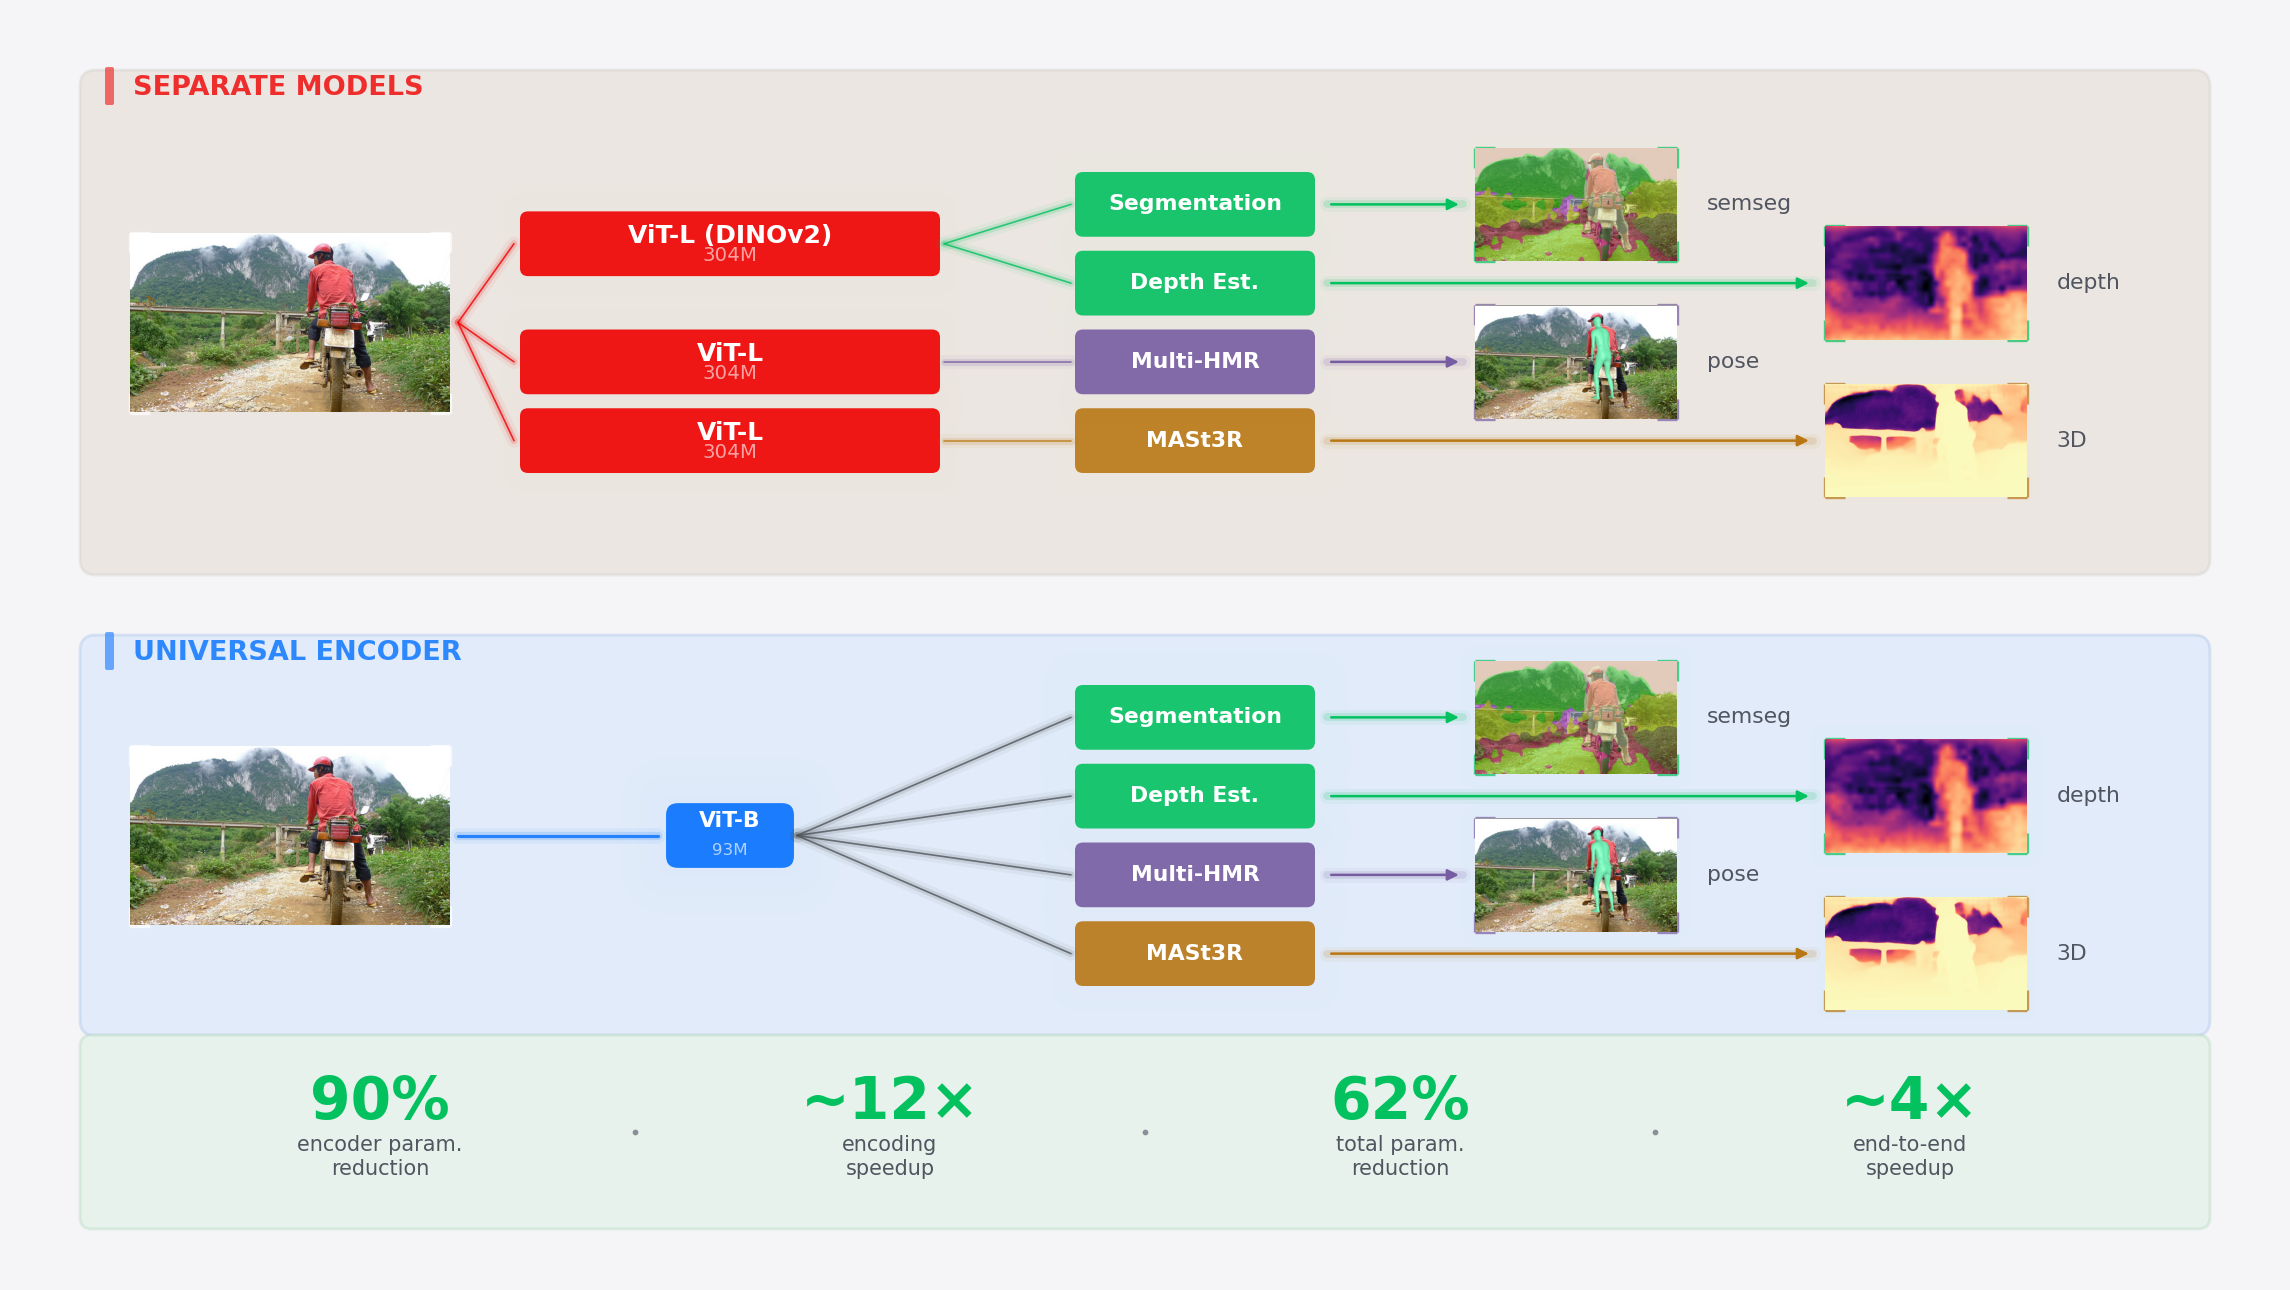Click the ~4× end-to-end speedup stat
Image resolution: width=2290 pixels, height=1290 pixels.
[x=1909, y=1126]
